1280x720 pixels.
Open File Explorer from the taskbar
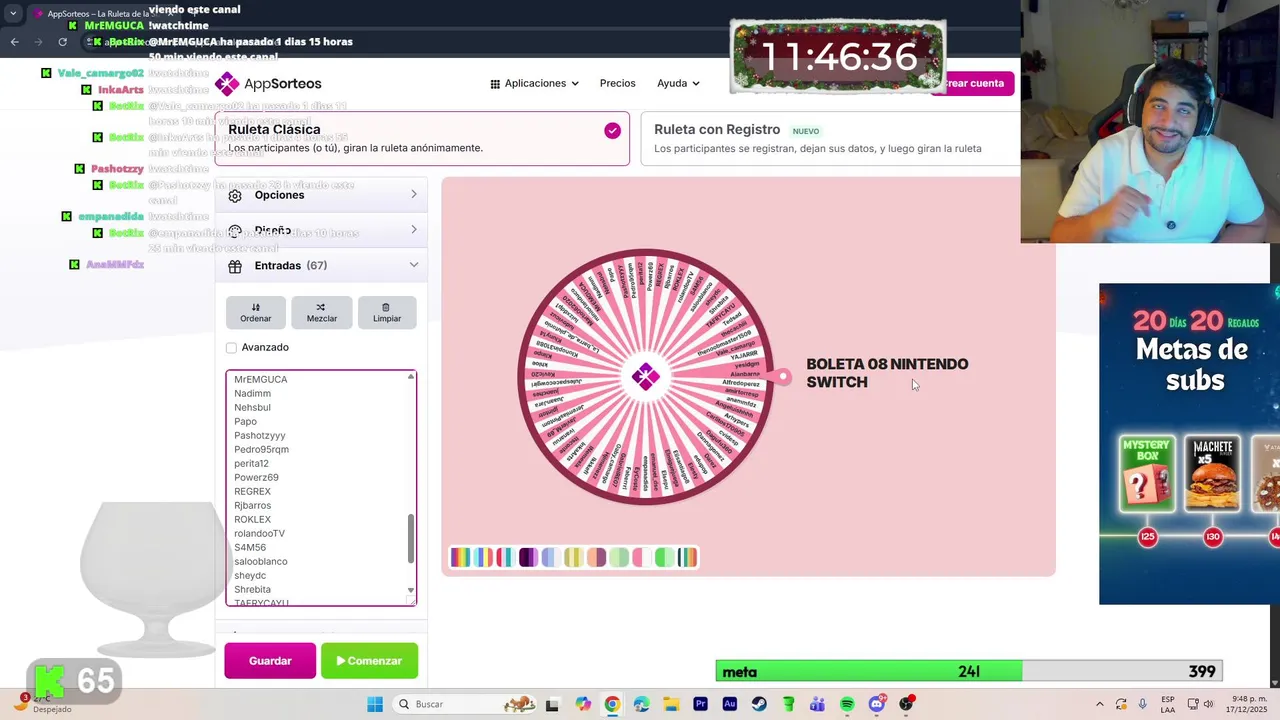tap(671, 704)
